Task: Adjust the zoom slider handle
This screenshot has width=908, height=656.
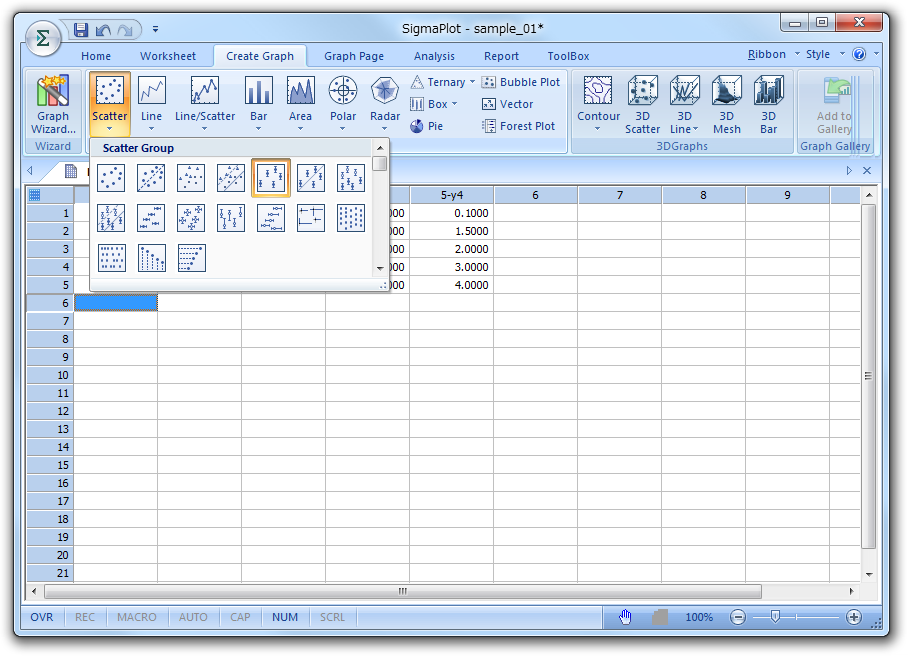Action: point(775,617)
